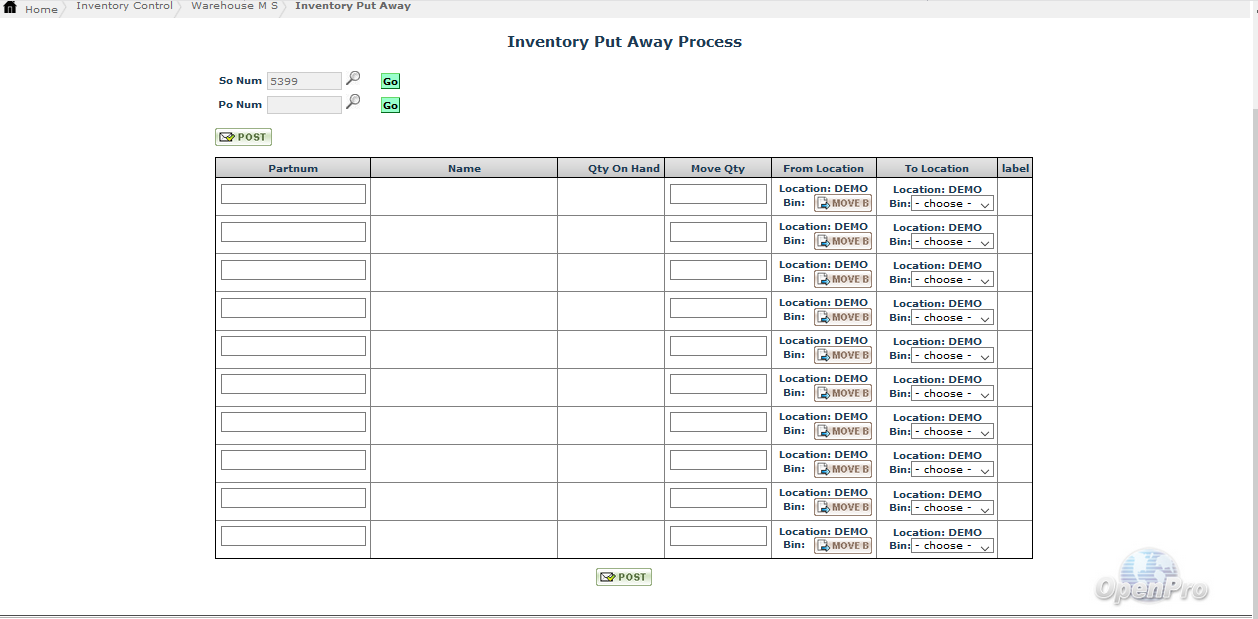Focus the Po Num input field
The width and height of the screenshot is (1258, 619).
tap(304, 105)
